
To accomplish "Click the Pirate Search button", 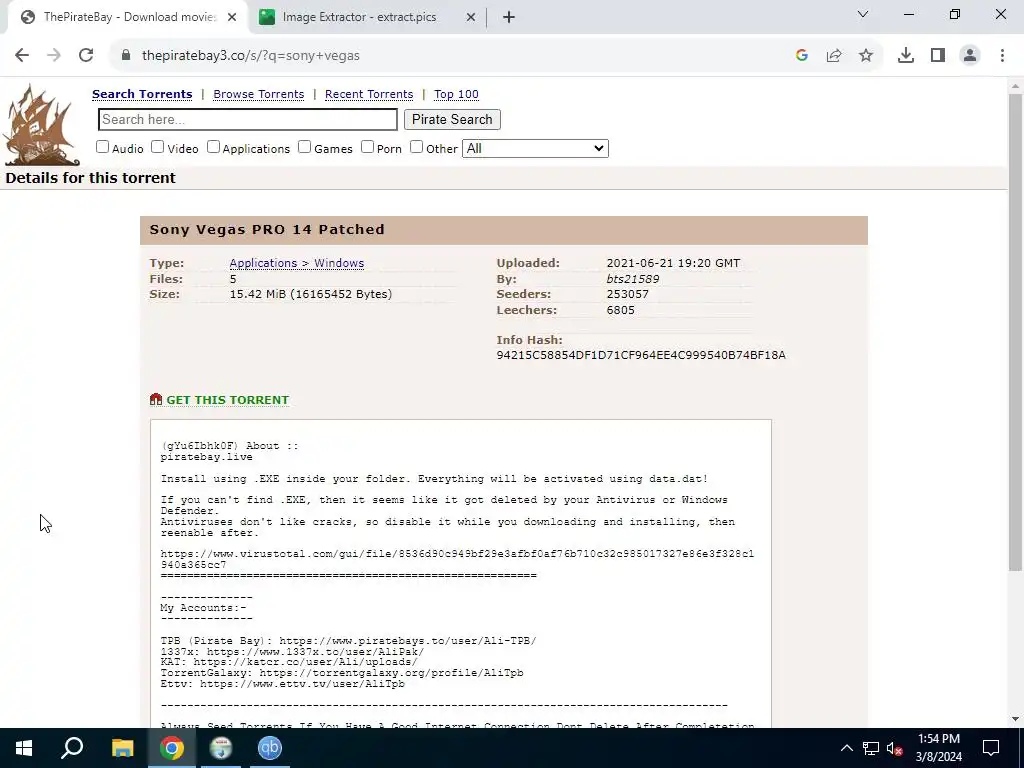I will 452,120.
